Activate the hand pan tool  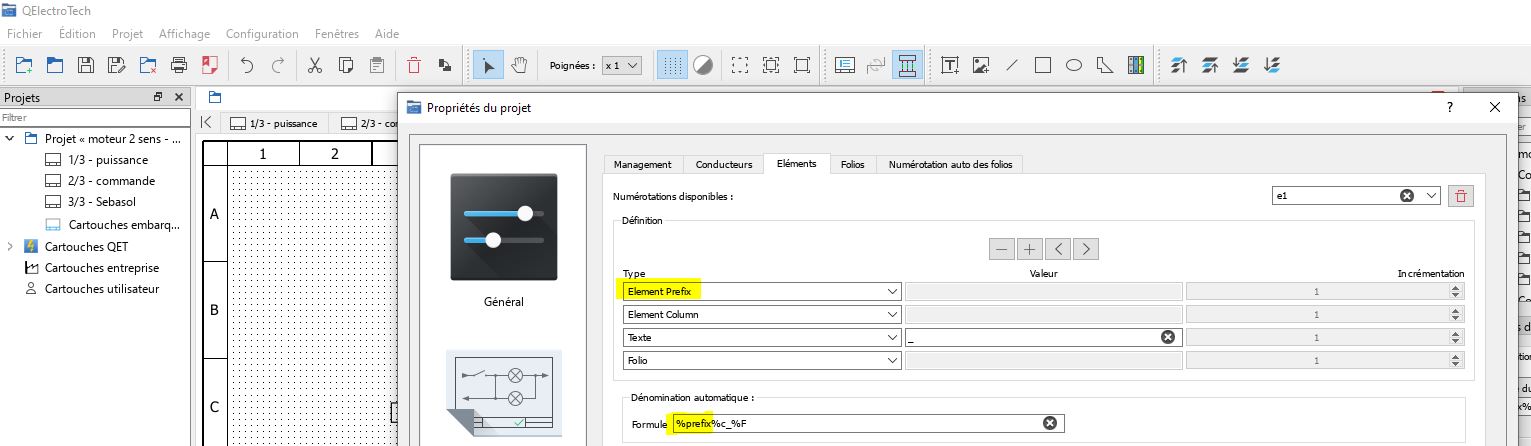519,66
